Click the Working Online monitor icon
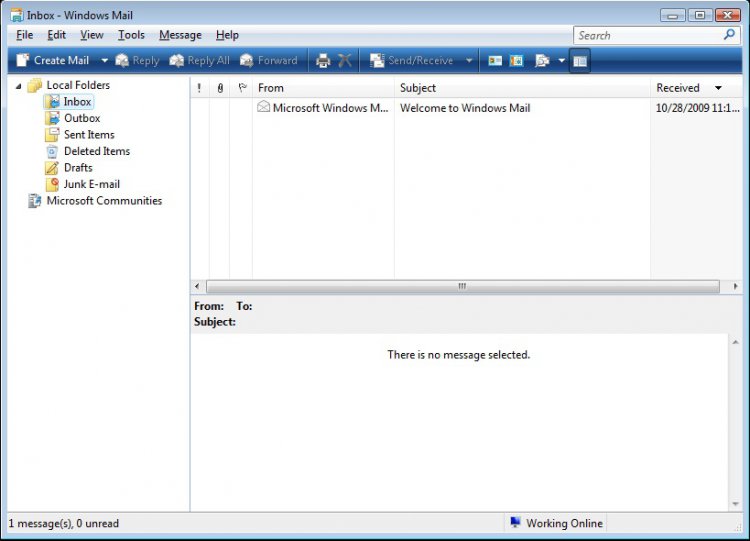 (515, 522)
